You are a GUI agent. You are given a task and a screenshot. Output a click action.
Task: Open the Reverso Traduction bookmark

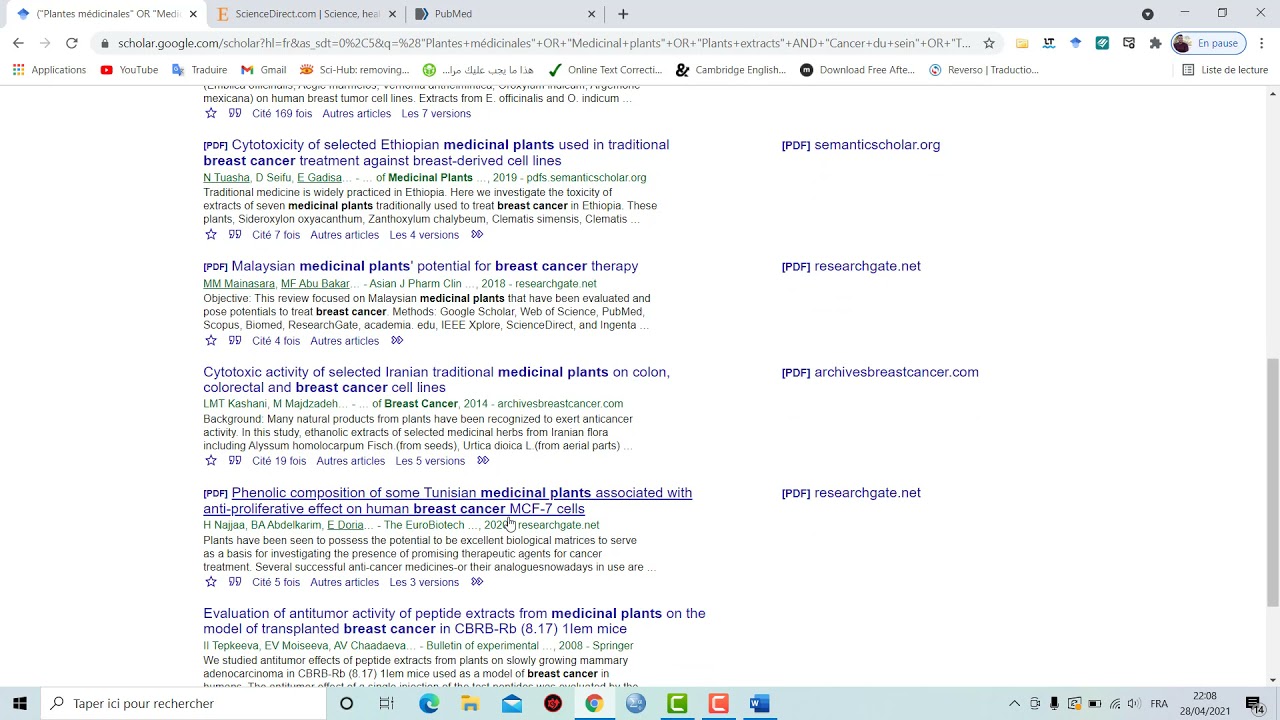tap(984, 70)
